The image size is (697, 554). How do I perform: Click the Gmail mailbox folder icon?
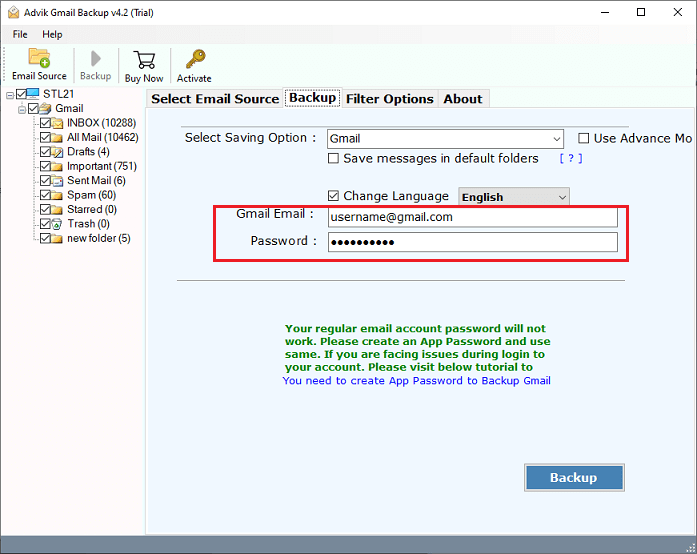pos(45,108)
